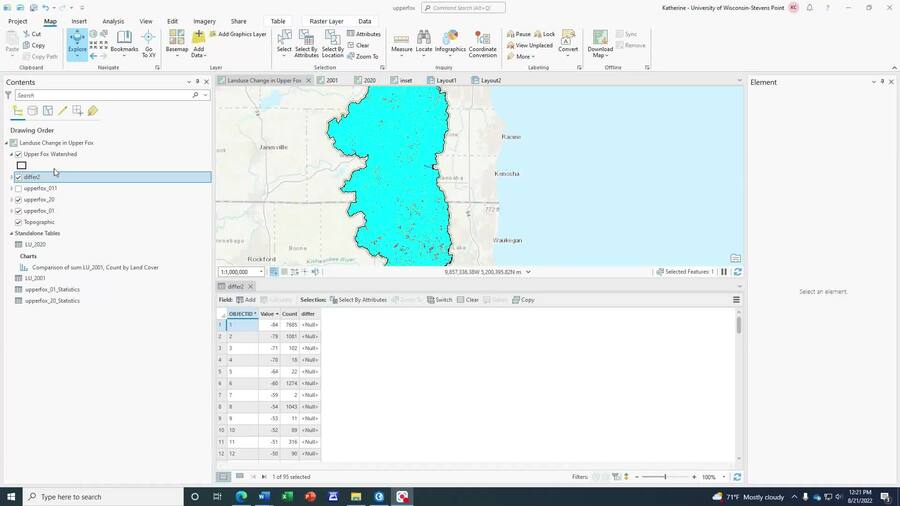
Task: Switch to List By Editing view
Action: point(63,111)
